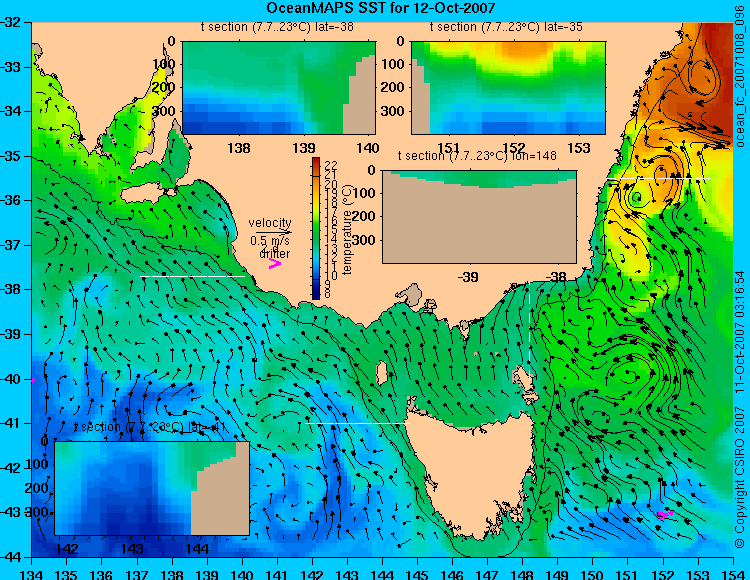Open the lat=-35 temperature section inset
750x580 pixels.
pos(508,88)
